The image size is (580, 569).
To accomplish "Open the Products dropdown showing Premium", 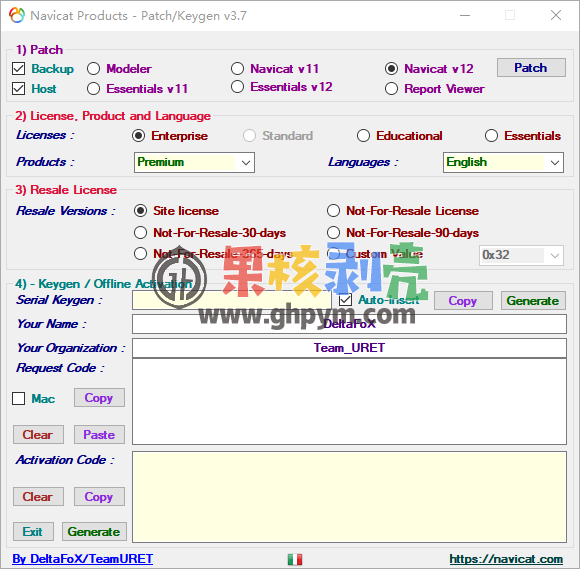I will (x=194, y=162).
